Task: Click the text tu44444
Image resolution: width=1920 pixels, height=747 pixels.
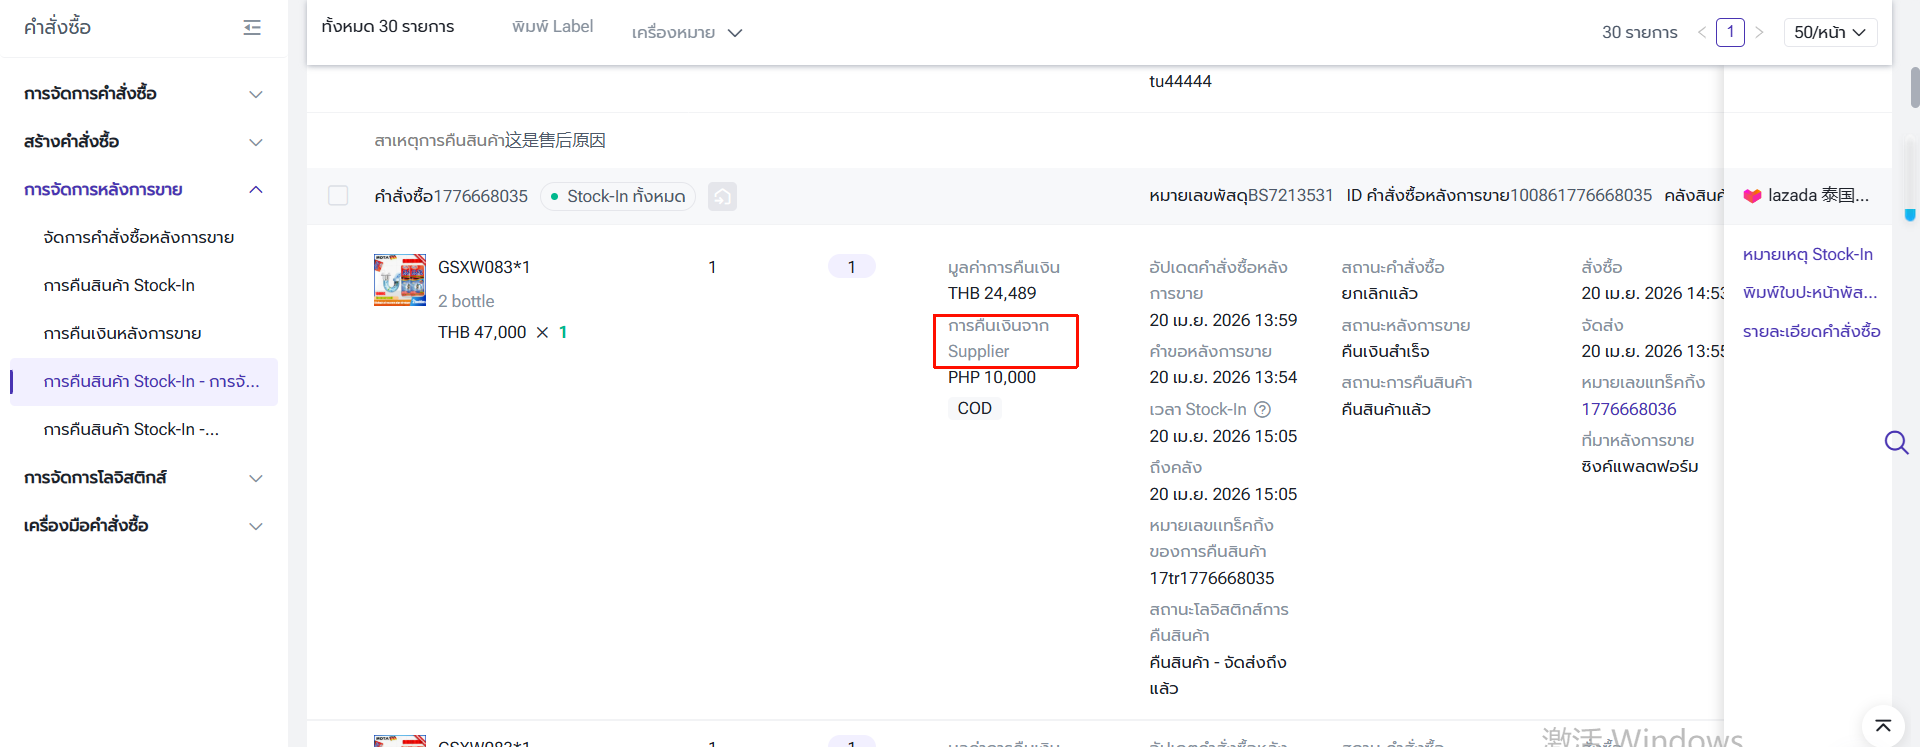Action: point(1180,81)
